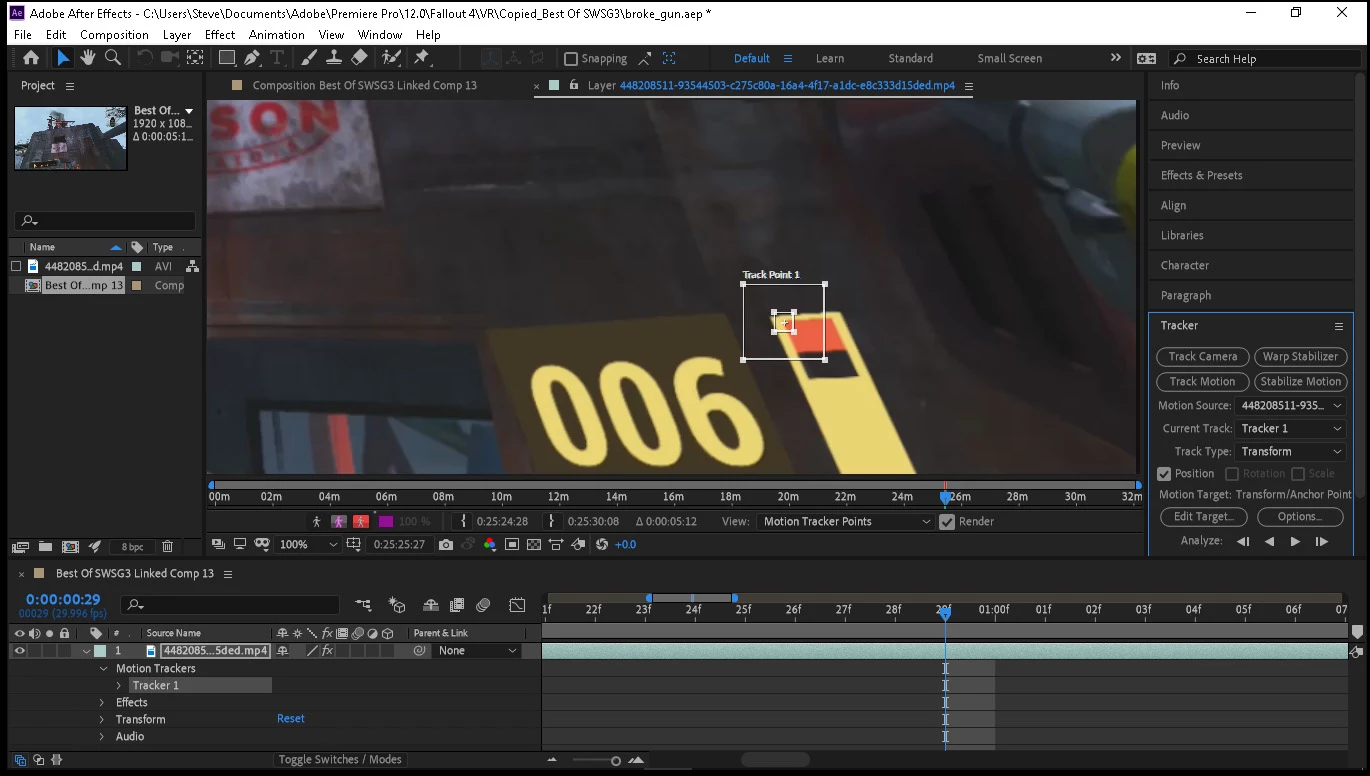Collapse the Motion Trackers group
Viewport: 1370px width, 776px height.
tap(102, 669)
